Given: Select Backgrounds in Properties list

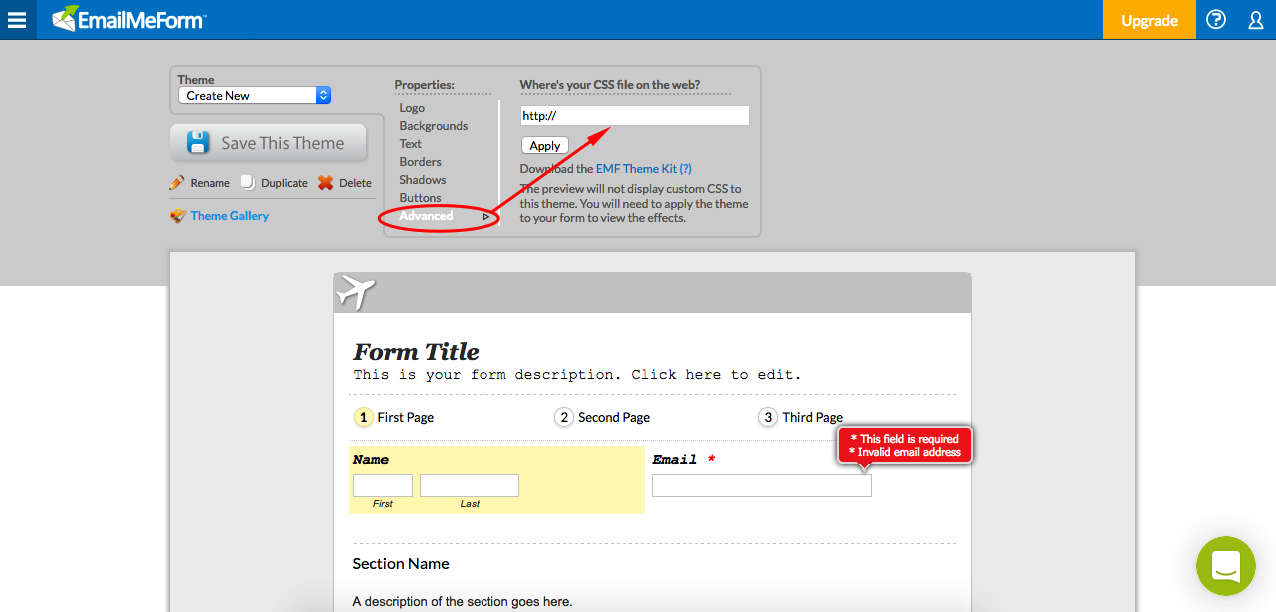Looking at the screenshot, I should pos(434,126).
